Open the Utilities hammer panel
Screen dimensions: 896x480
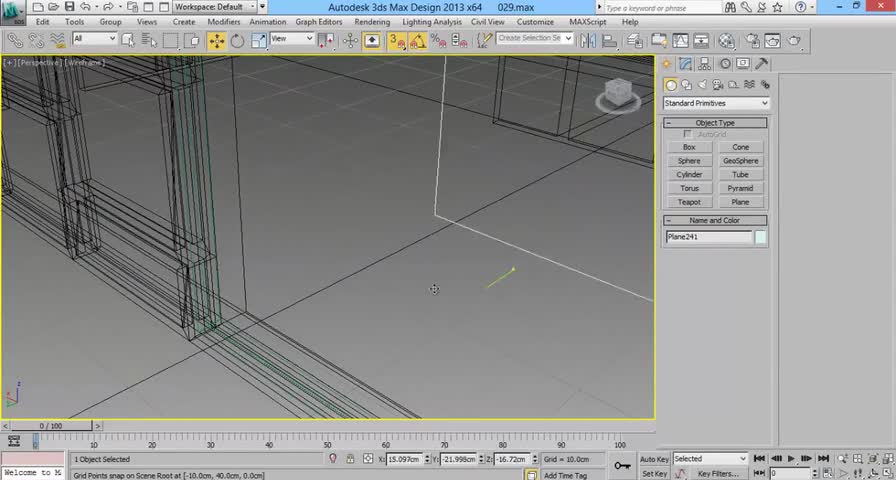(x=764, y=64)
